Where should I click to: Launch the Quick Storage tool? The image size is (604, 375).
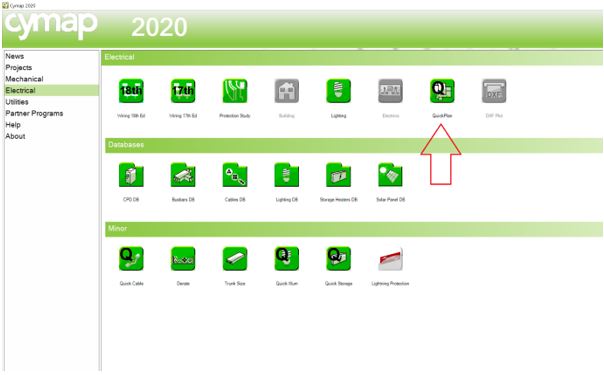click(x=339, y=259)
